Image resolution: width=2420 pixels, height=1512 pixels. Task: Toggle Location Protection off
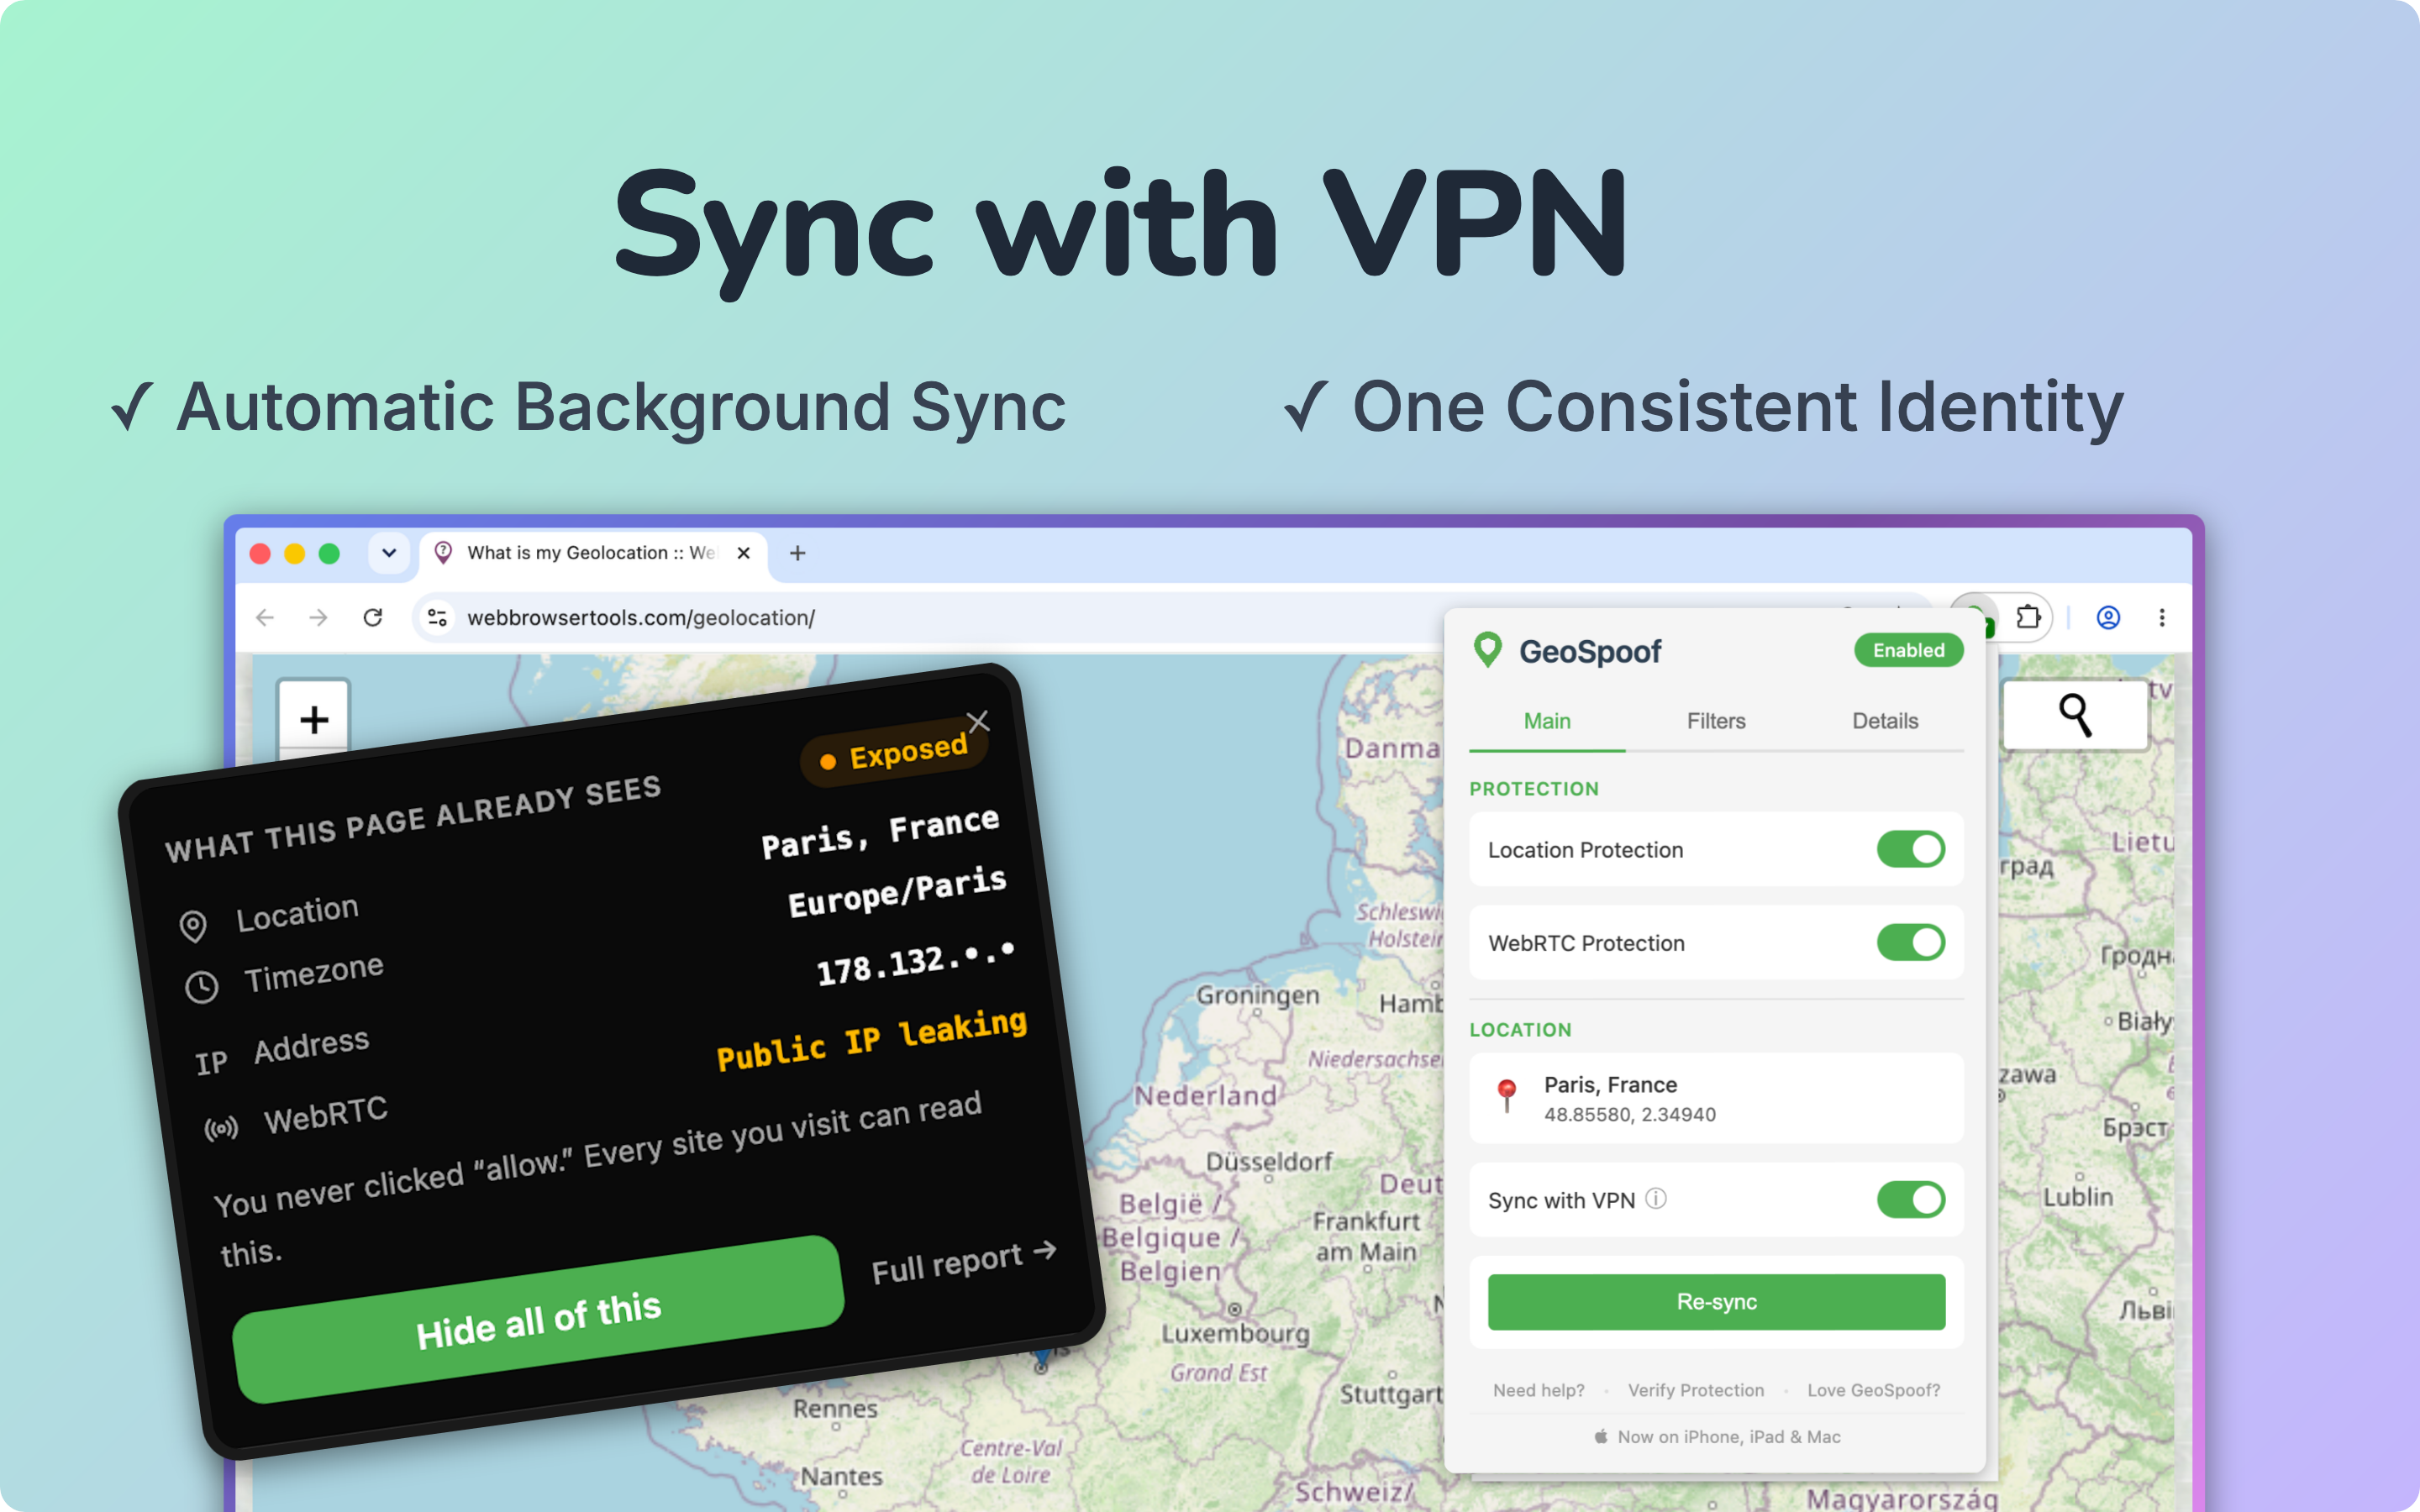coord(1910,849)
